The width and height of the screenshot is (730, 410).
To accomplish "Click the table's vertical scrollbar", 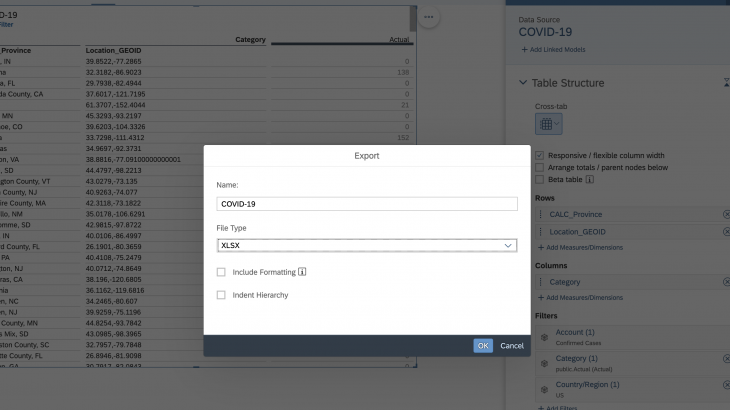I will pos(413,19).
